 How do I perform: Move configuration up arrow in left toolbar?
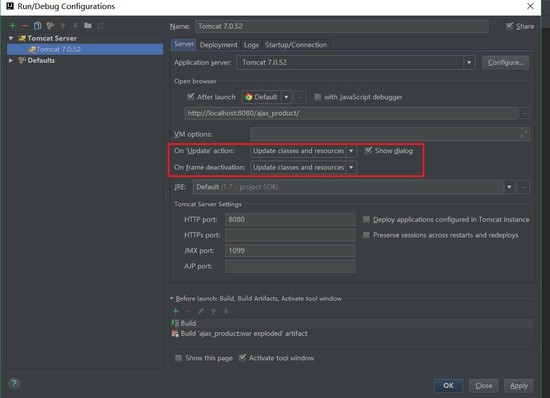tap(63, 26)
